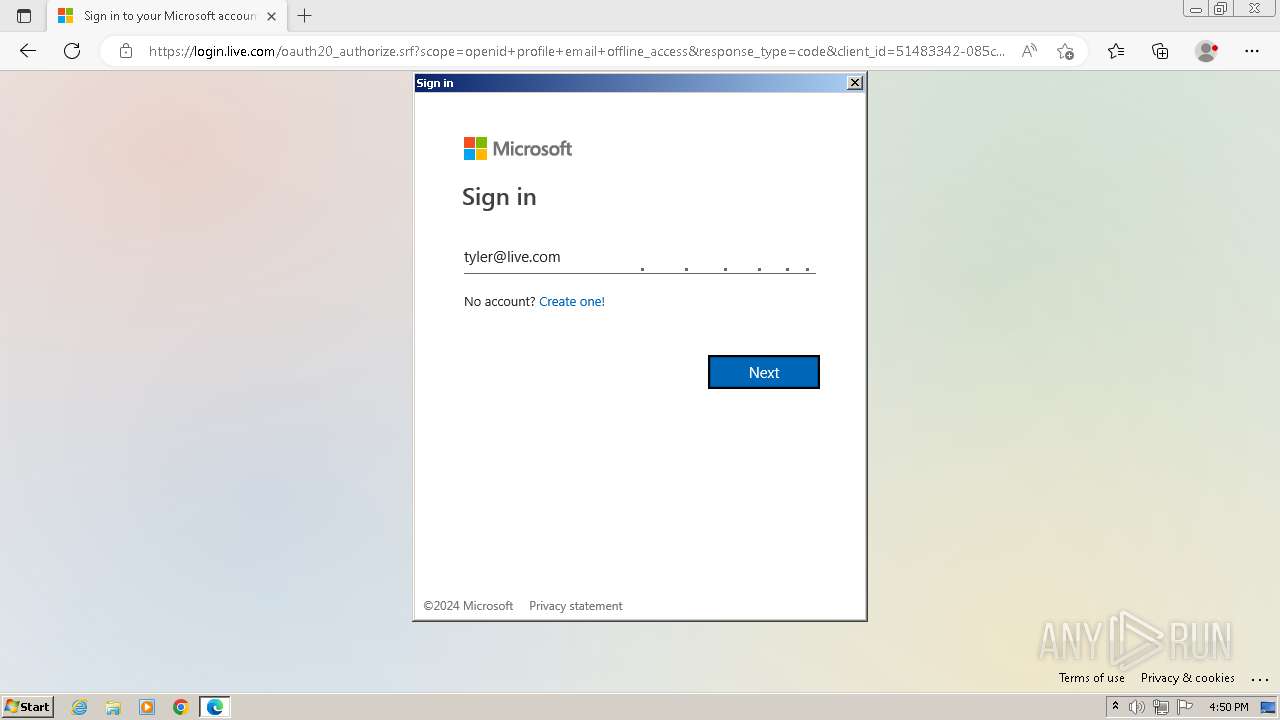Screen dimensions: 1280x720
Task: Open File Explorer from taskbar
Action: tap(113, 707)
